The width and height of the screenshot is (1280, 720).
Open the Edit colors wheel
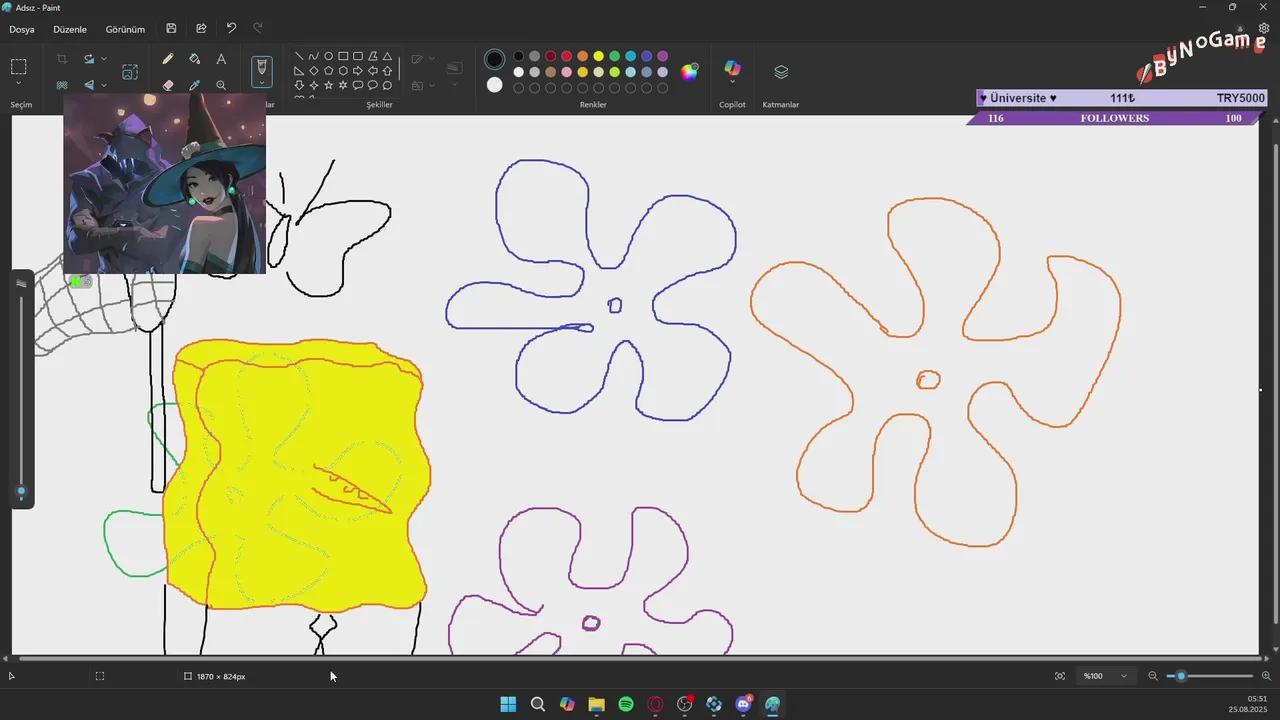[x=689, y=71]
